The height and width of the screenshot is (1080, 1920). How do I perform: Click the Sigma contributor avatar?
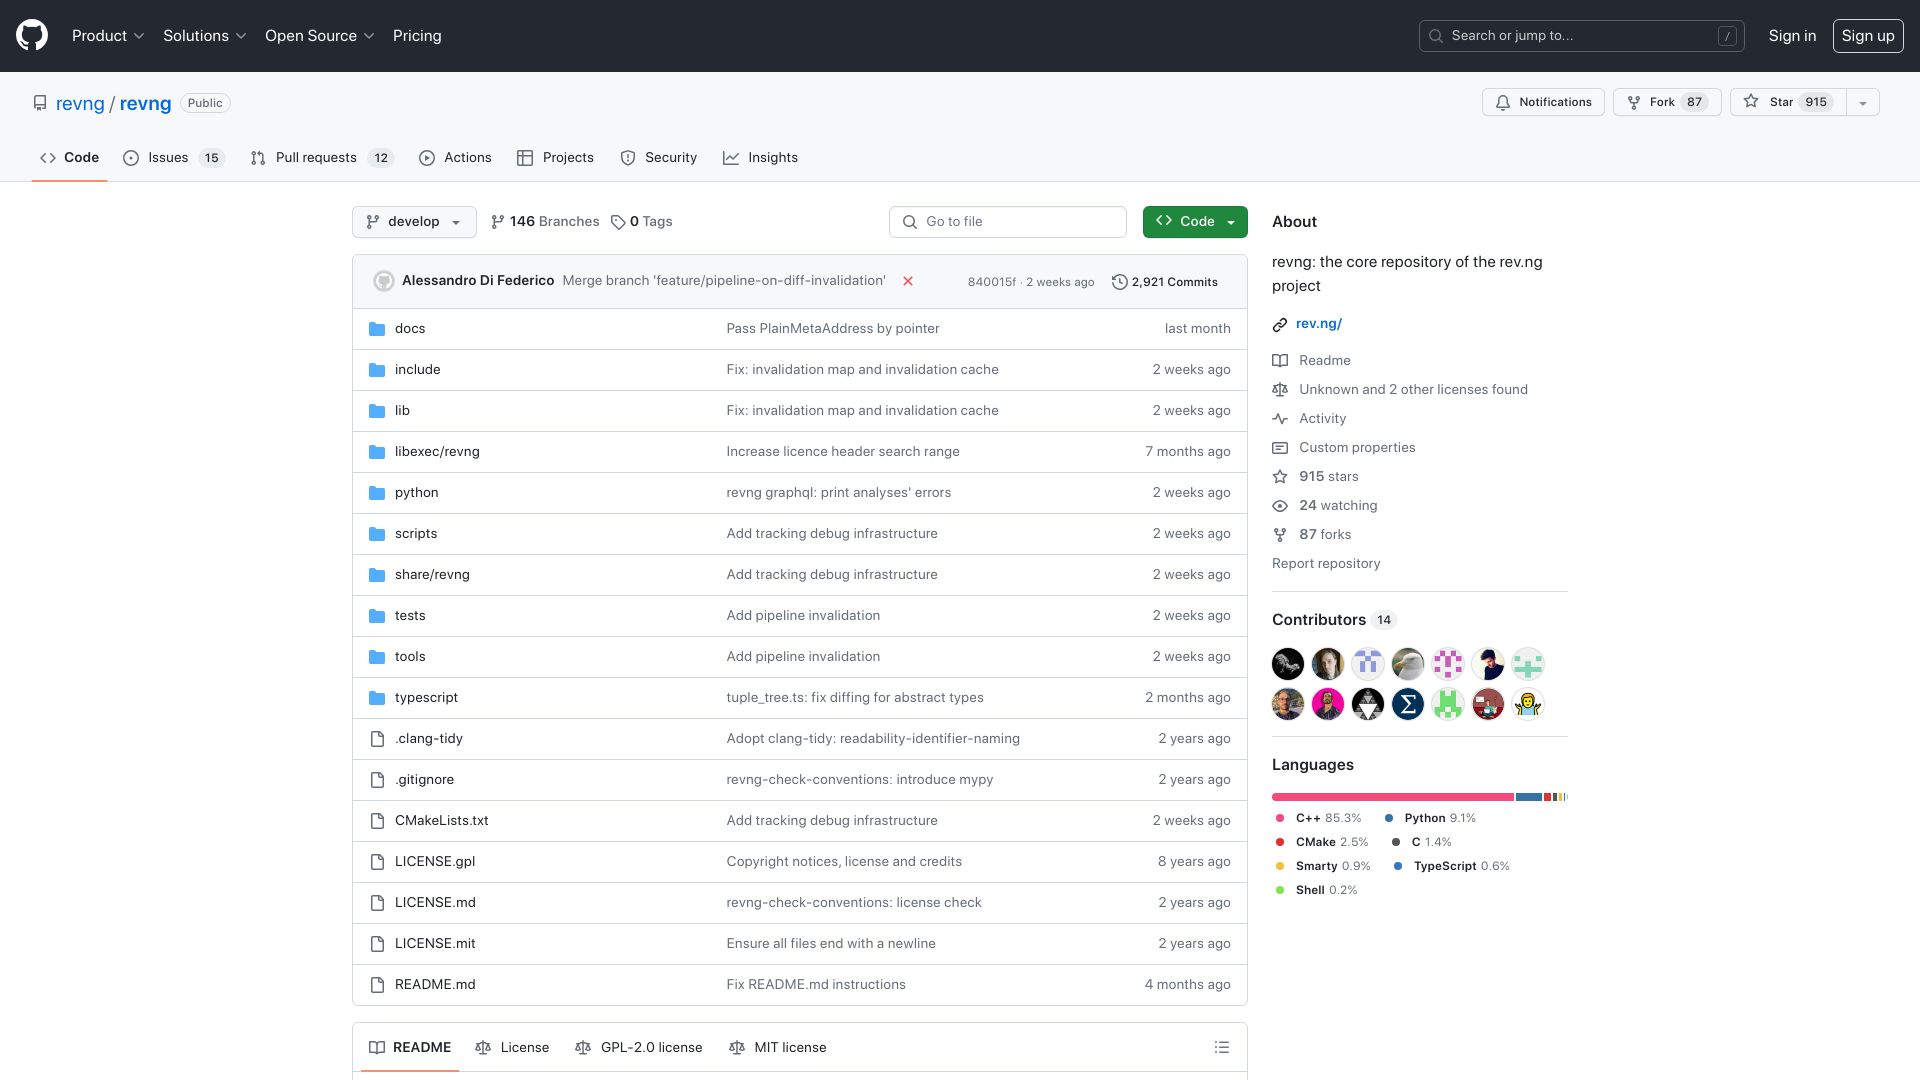(1408, 704)
